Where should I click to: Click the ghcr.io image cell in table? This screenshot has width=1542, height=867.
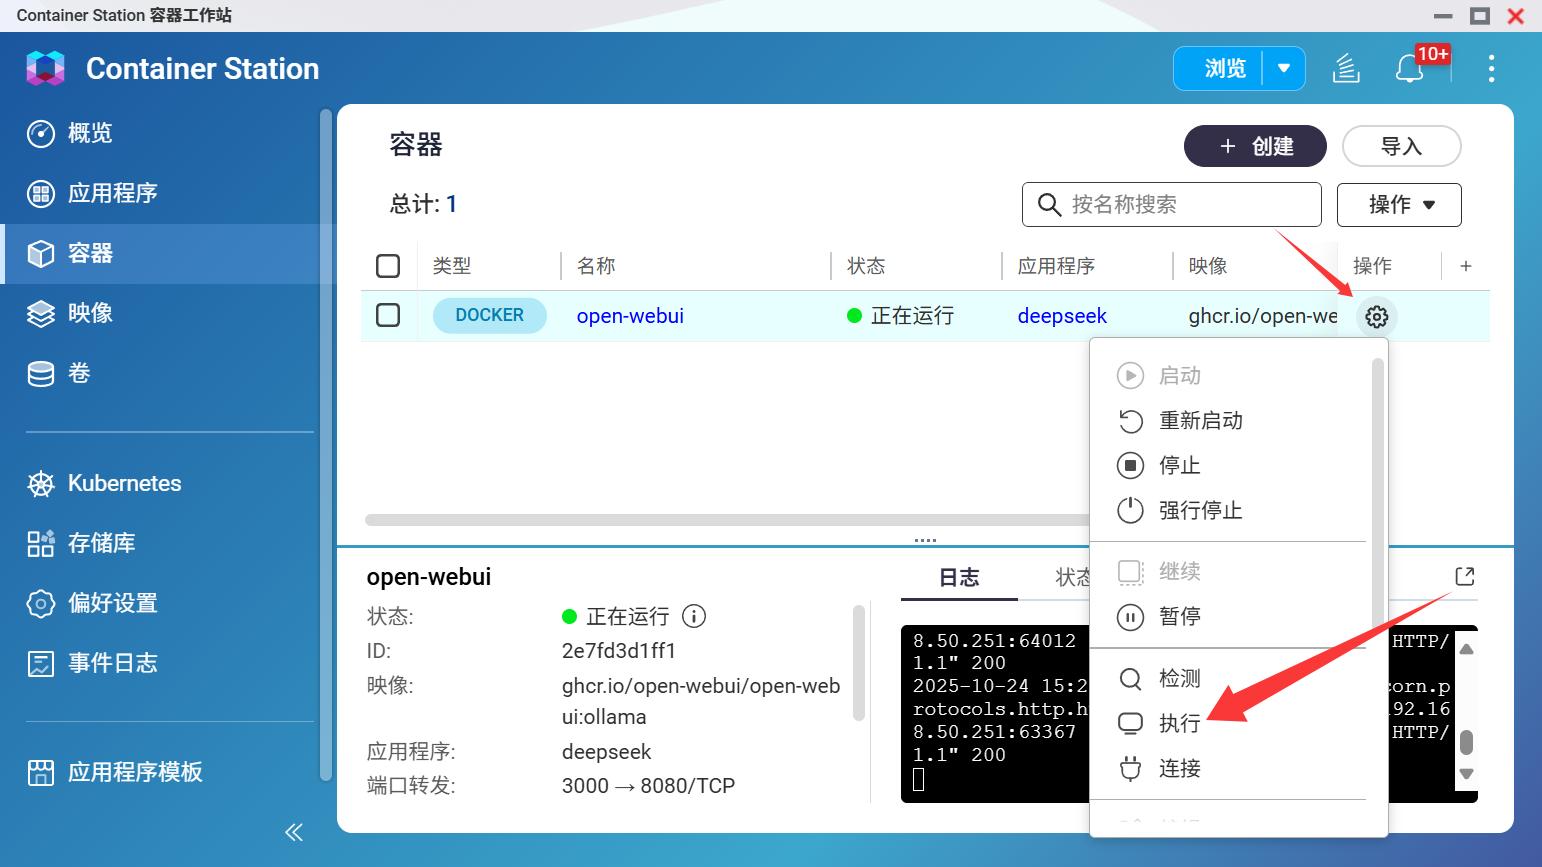point(1263,316)
